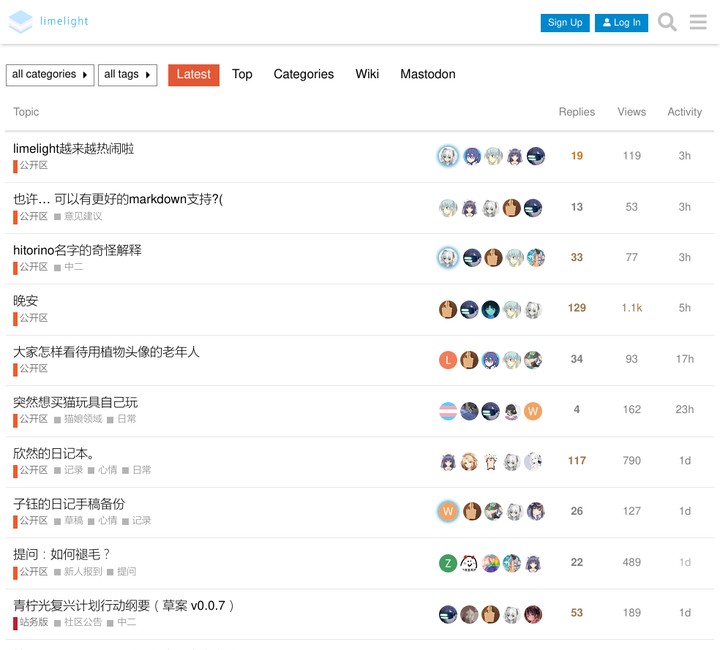This screenshot has height=650, width=720.
Task: Switch to the Top tab
Action: pos(242,74)
